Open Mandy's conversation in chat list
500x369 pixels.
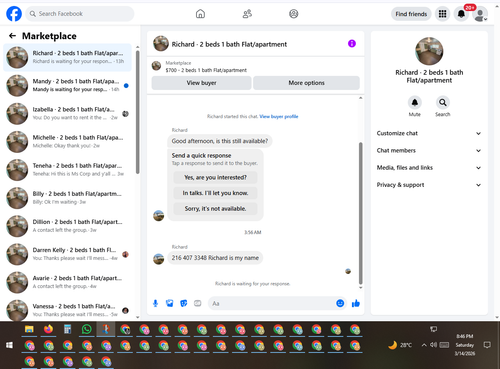(x=67, y=85)
